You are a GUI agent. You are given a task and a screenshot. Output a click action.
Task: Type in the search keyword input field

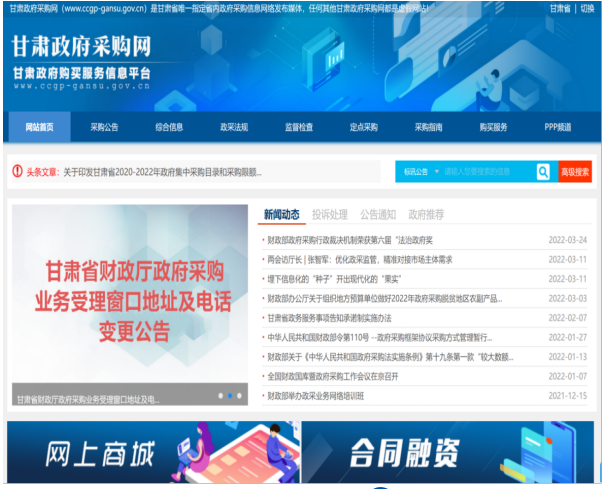tap(487, 172)
